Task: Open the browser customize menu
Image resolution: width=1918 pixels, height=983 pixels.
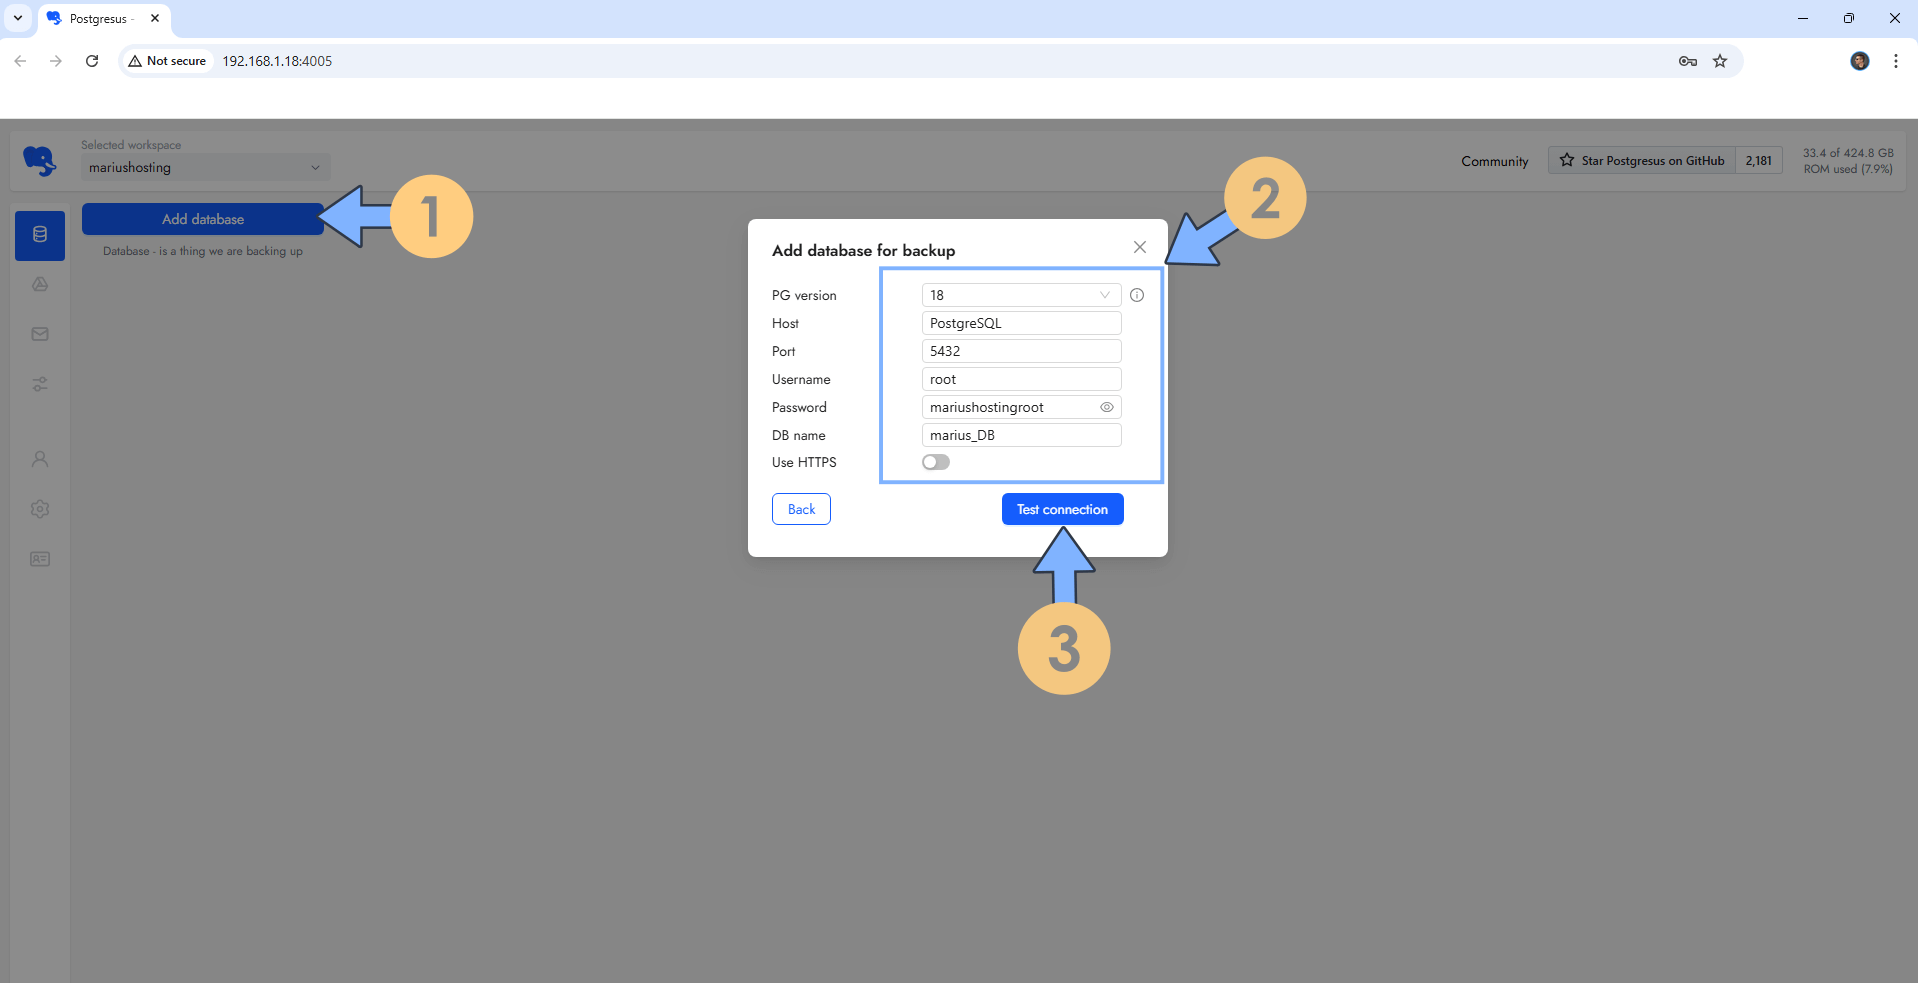Action: [x=1895, y=61]
